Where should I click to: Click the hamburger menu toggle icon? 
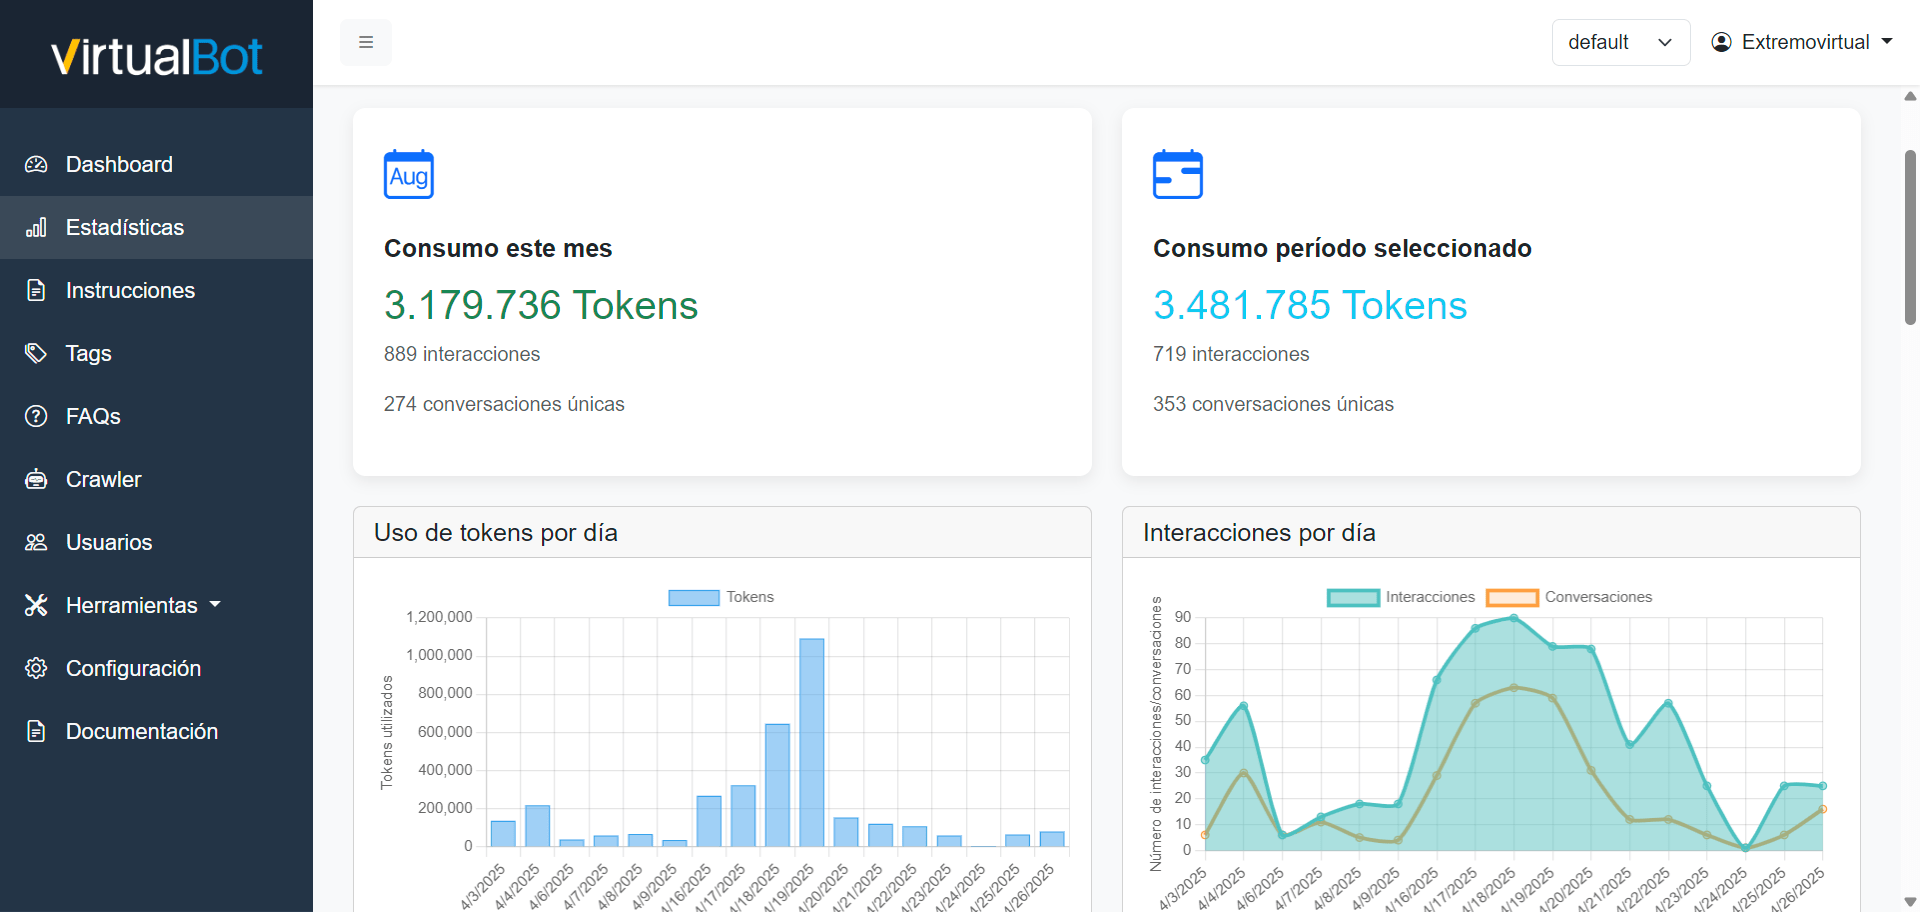pos(366,42)
